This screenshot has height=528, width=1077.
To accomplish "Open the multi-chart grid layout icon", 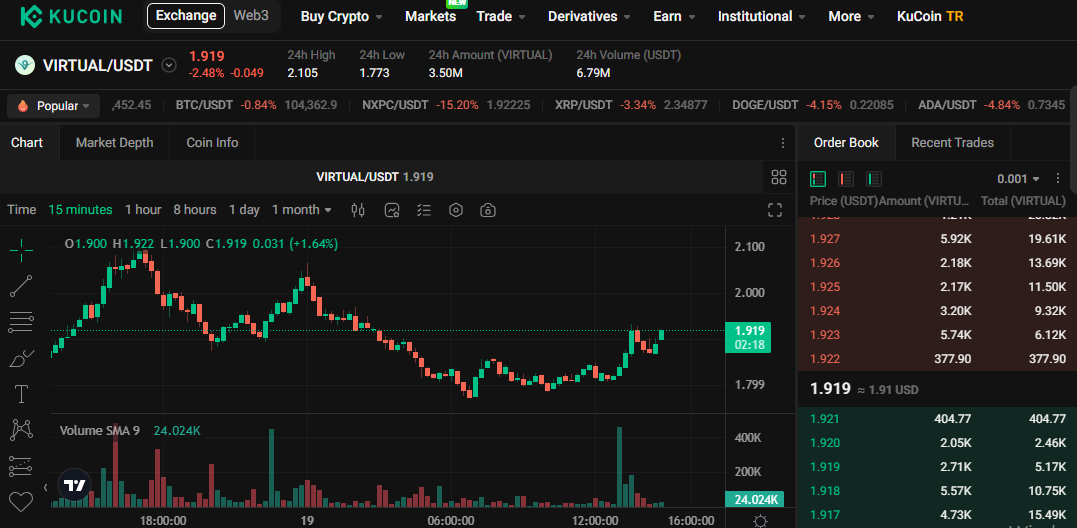I will click(779, 177).
